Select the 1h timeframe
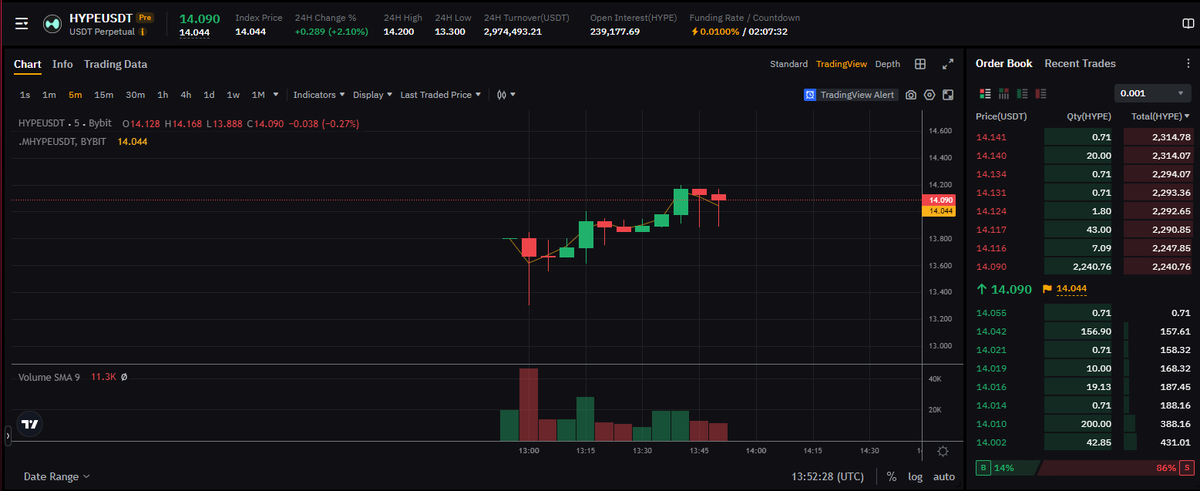This screenshot has width=1200, height=491. pyautogui.click(x=162, y=95)
